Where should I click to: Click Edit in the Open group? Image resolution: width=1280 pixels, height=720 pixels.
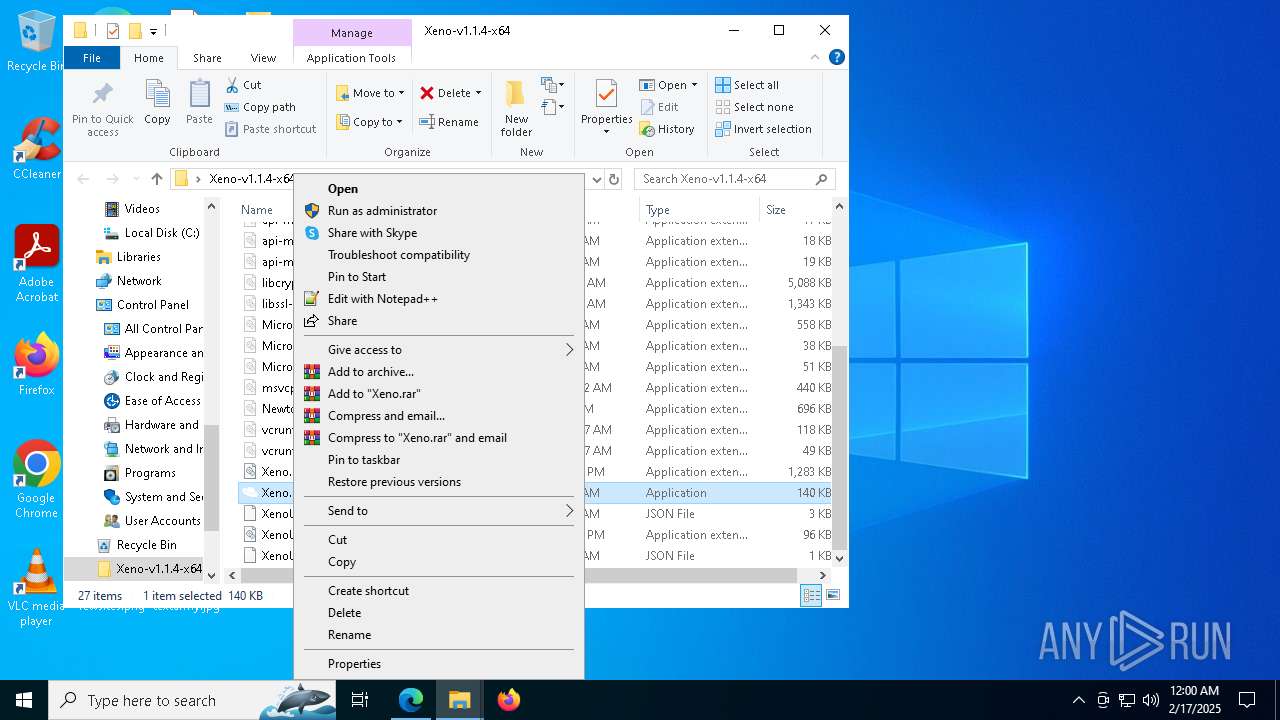click(659, 107)
